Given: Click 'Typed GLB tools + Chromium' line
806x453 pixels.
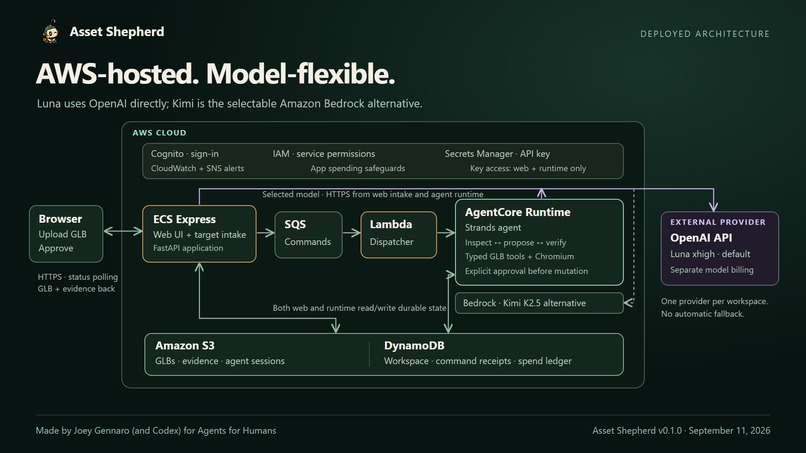Looking at the screenshot, I should click(519, 257).
